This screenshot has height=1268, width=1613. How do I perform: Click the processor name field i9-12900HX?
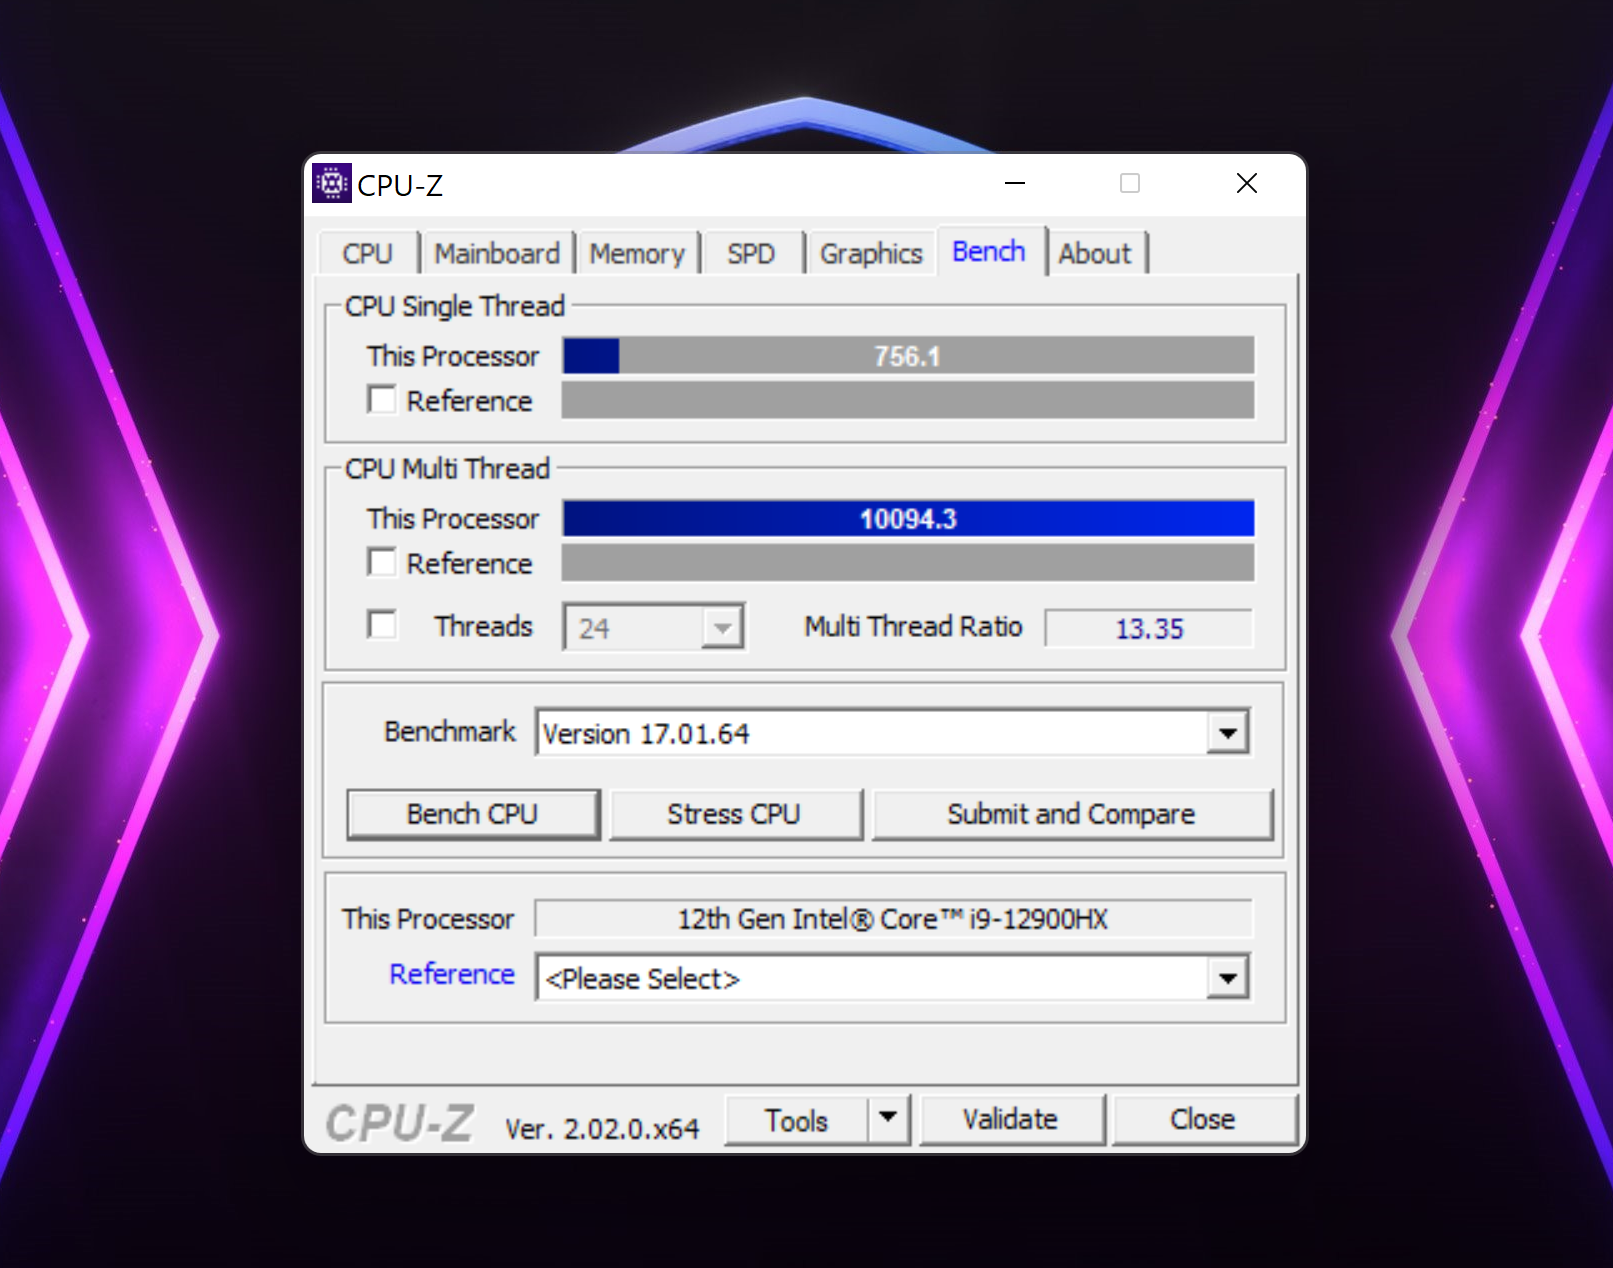pos(893,919)
